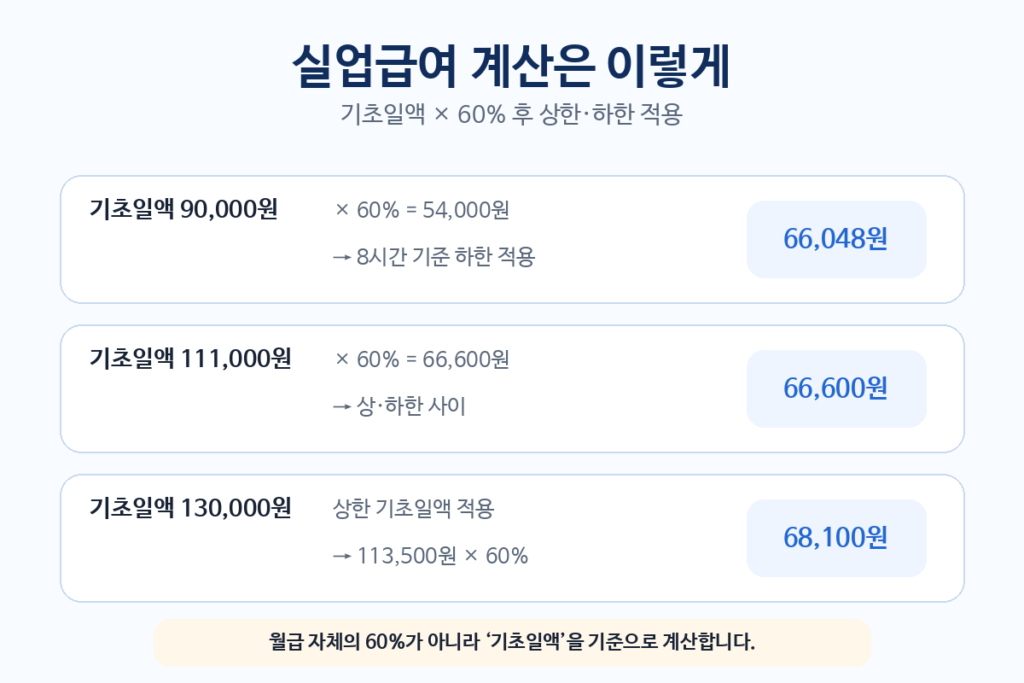The image size is (1024, 683).
Task: Click the arrow before 113,500원 × 60%
Action: click(x=342, y=557)
